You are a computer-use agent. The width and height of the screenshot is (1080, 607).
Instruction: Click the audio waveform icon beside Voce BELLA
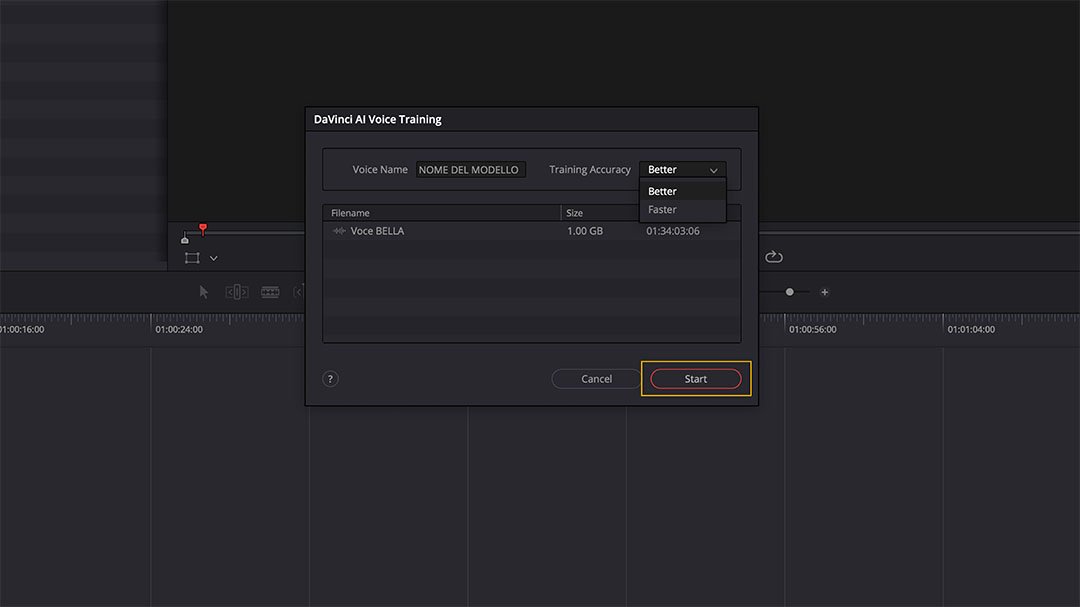coord(339,231)
